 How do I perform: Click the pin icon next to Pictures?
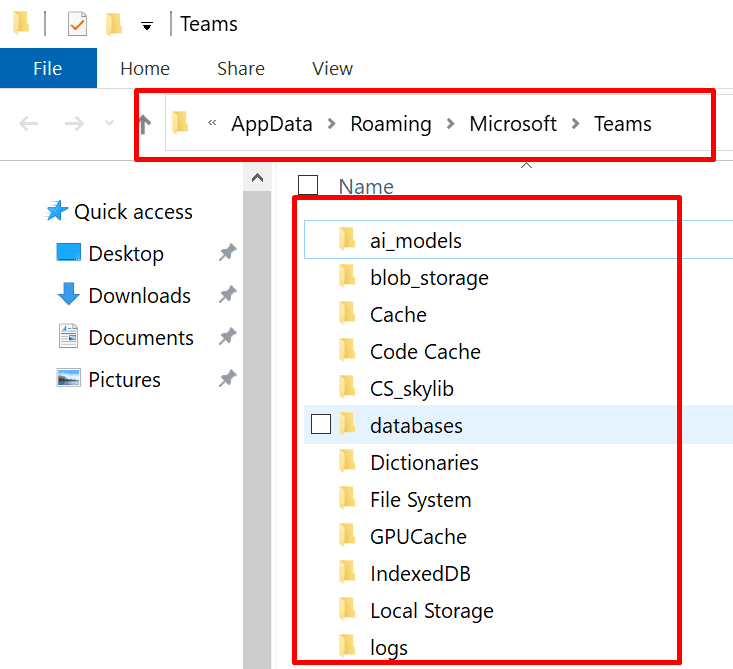tap(227, 378)
